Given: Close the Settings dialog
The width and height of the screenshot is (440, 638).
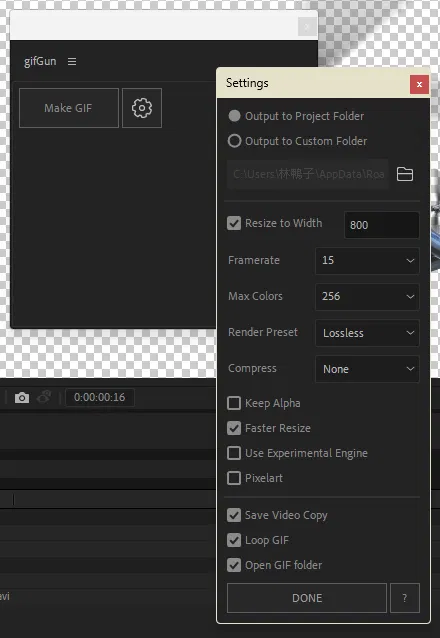Looking at the screenshot, I should 419,85.
